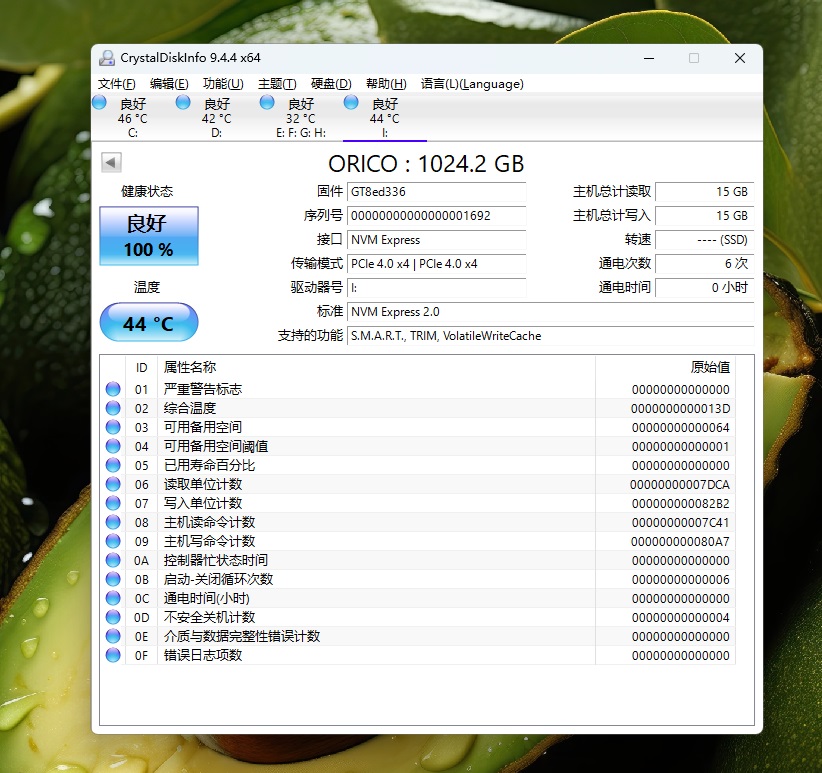Switch to the 32 °C drive E: F: G: H: tab

point(300,117)
